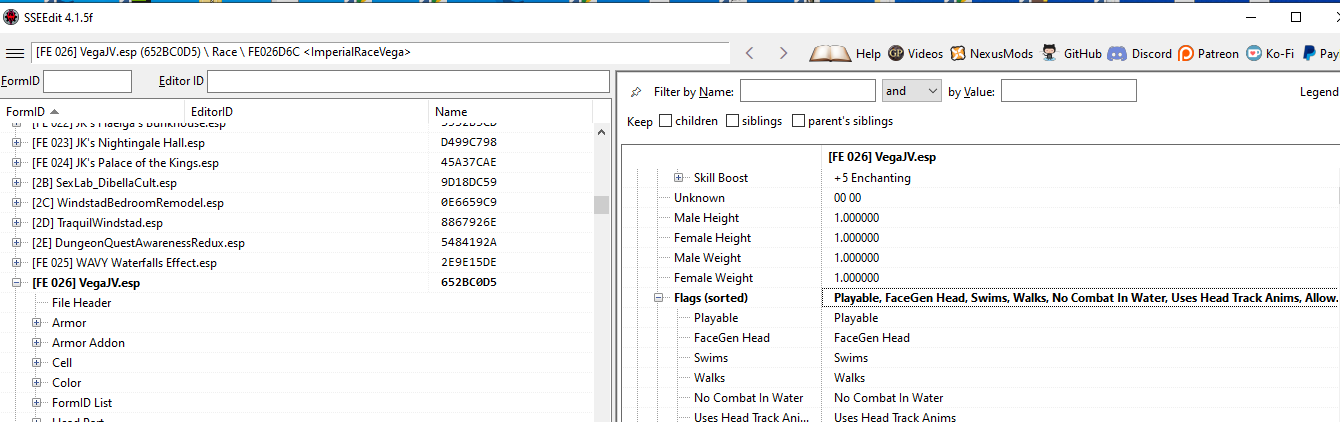Focus the FormID search field
1340x422 pixels.
[87, 81]
